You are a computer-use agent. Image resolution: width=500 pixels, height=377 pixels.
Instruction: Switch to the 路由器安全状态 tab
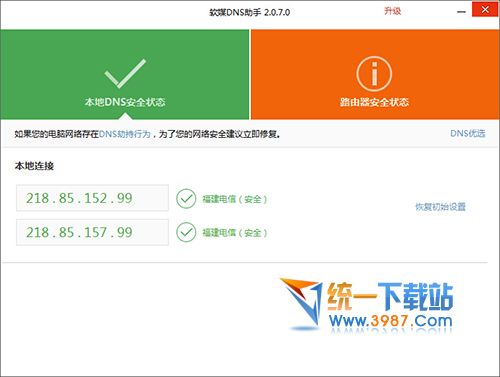click(375, 75)
